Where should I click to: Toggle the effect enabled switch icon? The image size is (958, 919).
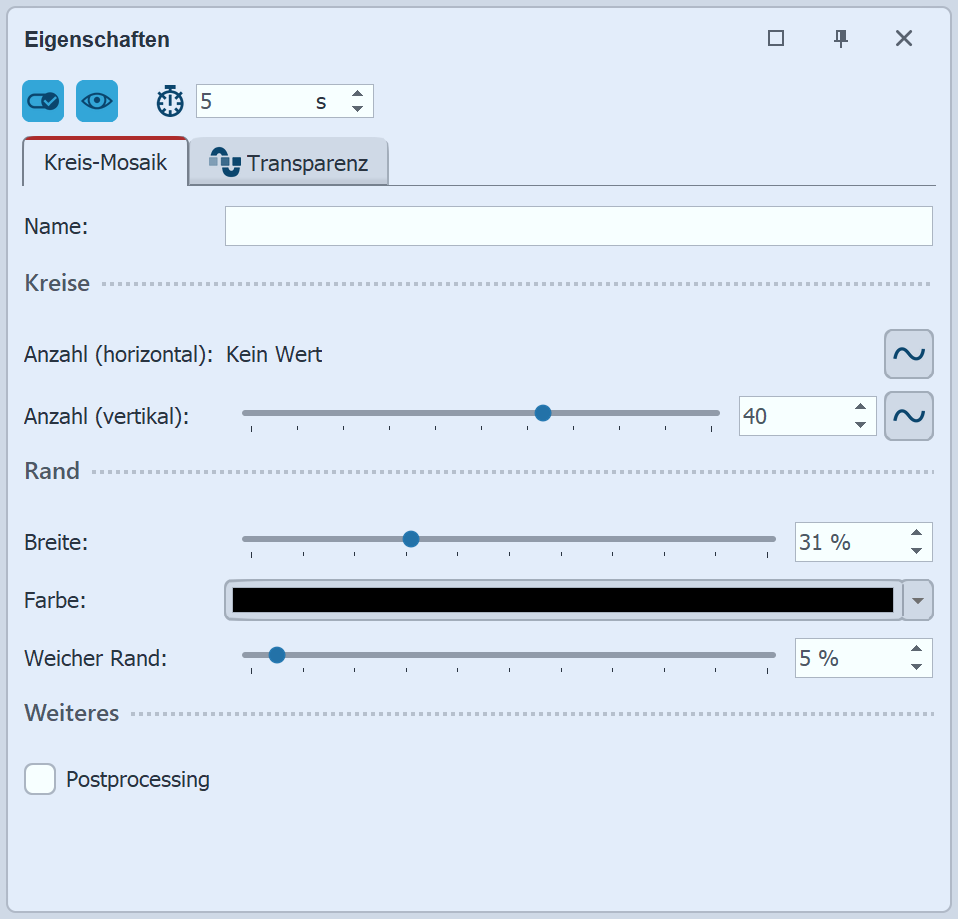[43, 101]
